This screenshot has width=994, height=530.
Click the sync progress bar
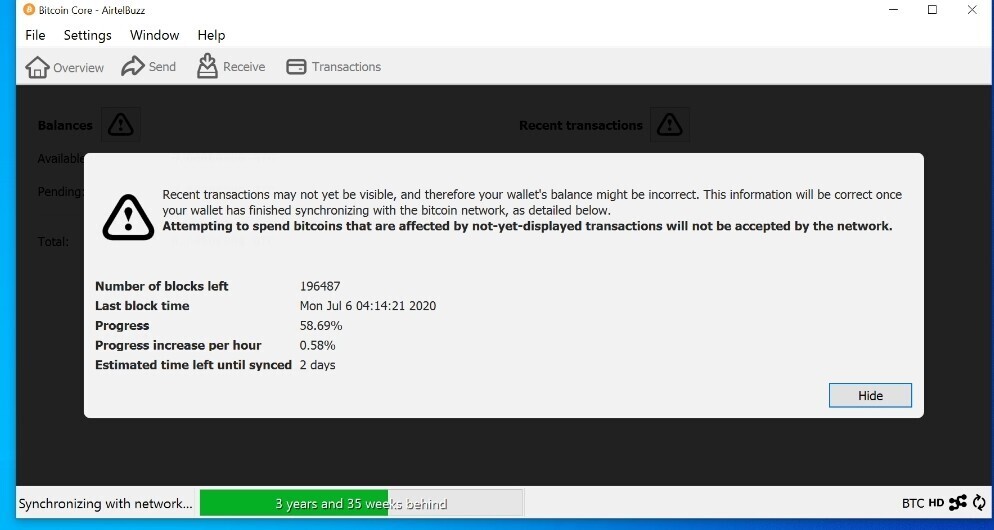pyautogui.click(x=361, y=503)
